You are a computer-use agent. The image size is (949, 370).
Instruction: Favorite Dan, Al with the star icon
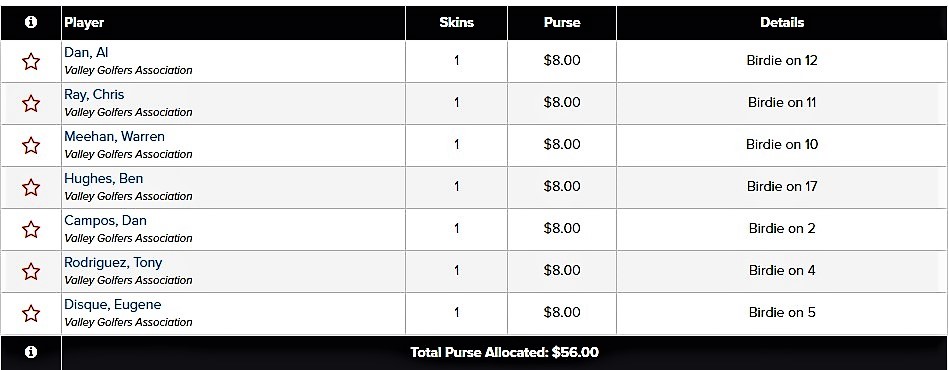31,61
